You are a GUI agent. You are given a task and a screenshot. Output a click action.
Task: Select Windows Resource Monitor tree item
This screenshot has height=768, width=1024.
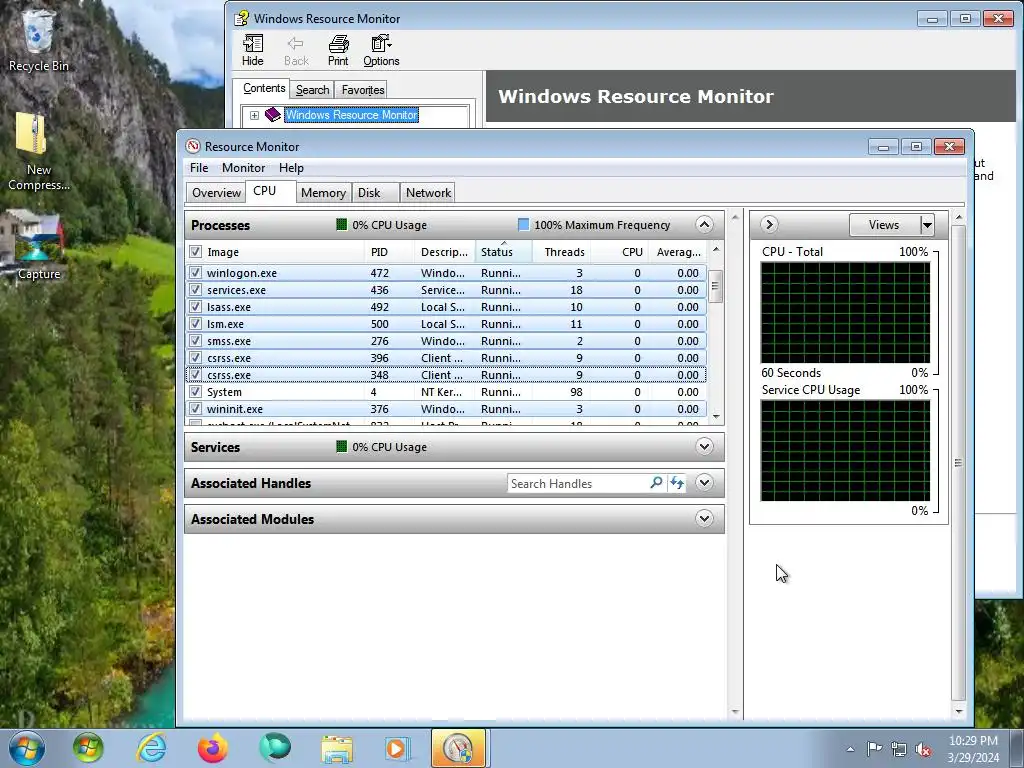351,115
